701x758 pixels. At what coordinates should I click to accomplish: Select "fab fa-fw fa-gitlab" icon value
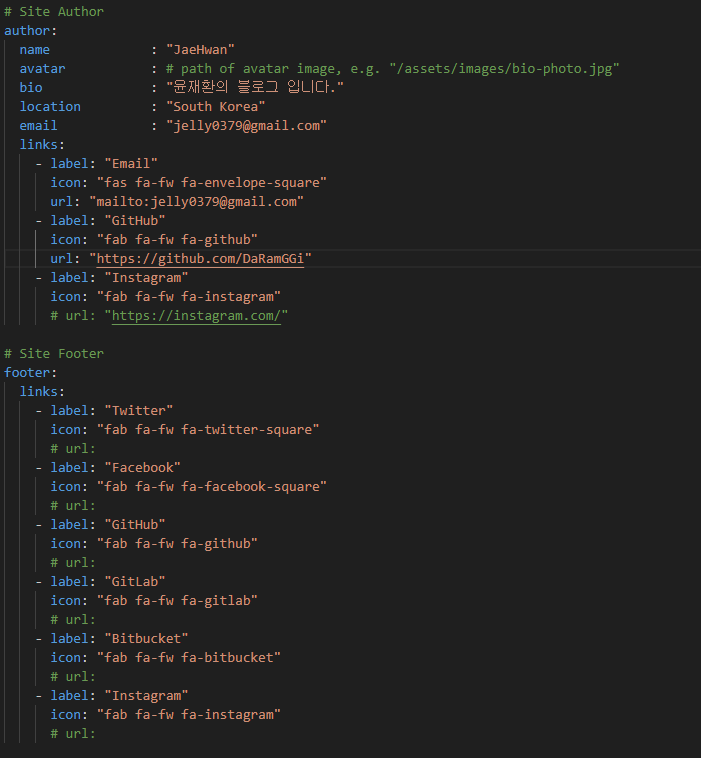point(177,600)
